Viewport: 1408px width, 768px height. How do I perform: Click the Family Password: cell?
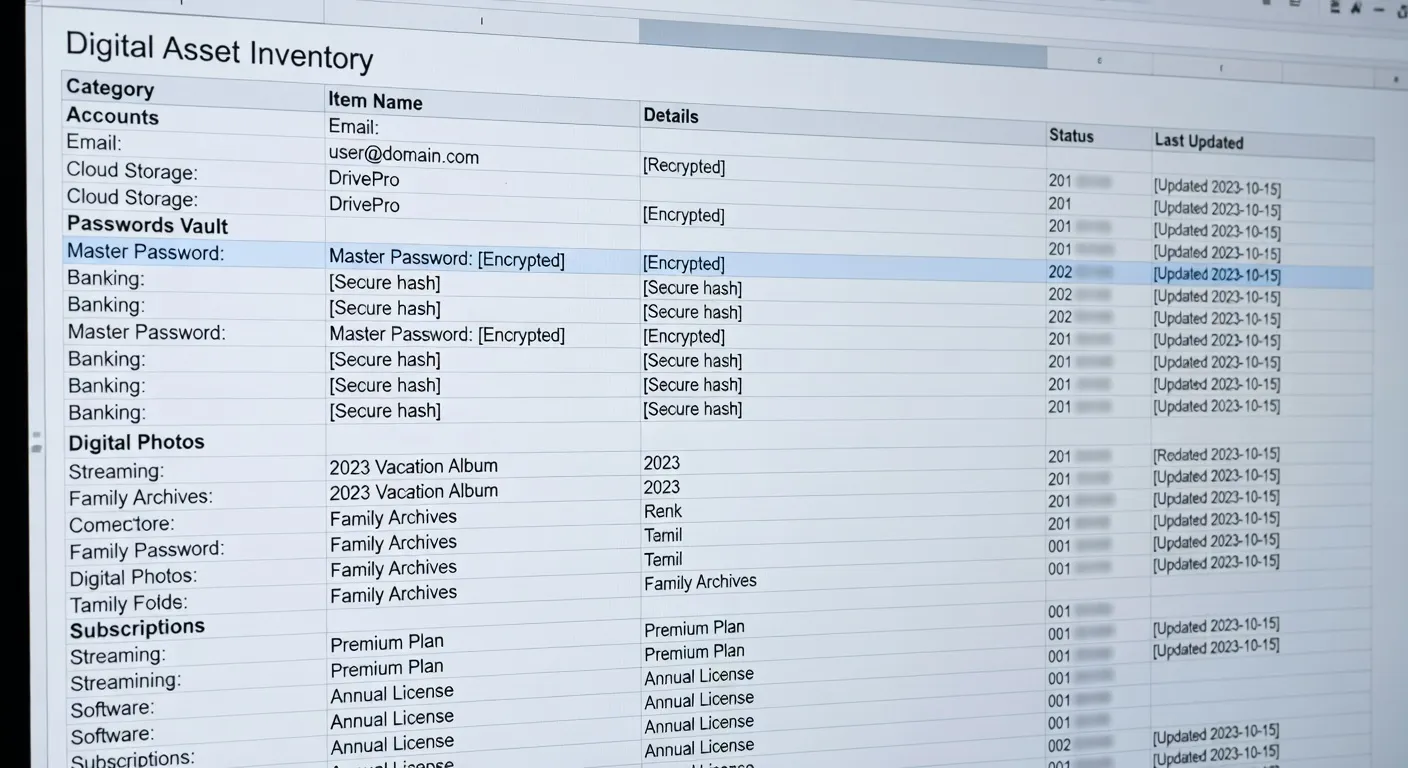click(x=146, y=550)
